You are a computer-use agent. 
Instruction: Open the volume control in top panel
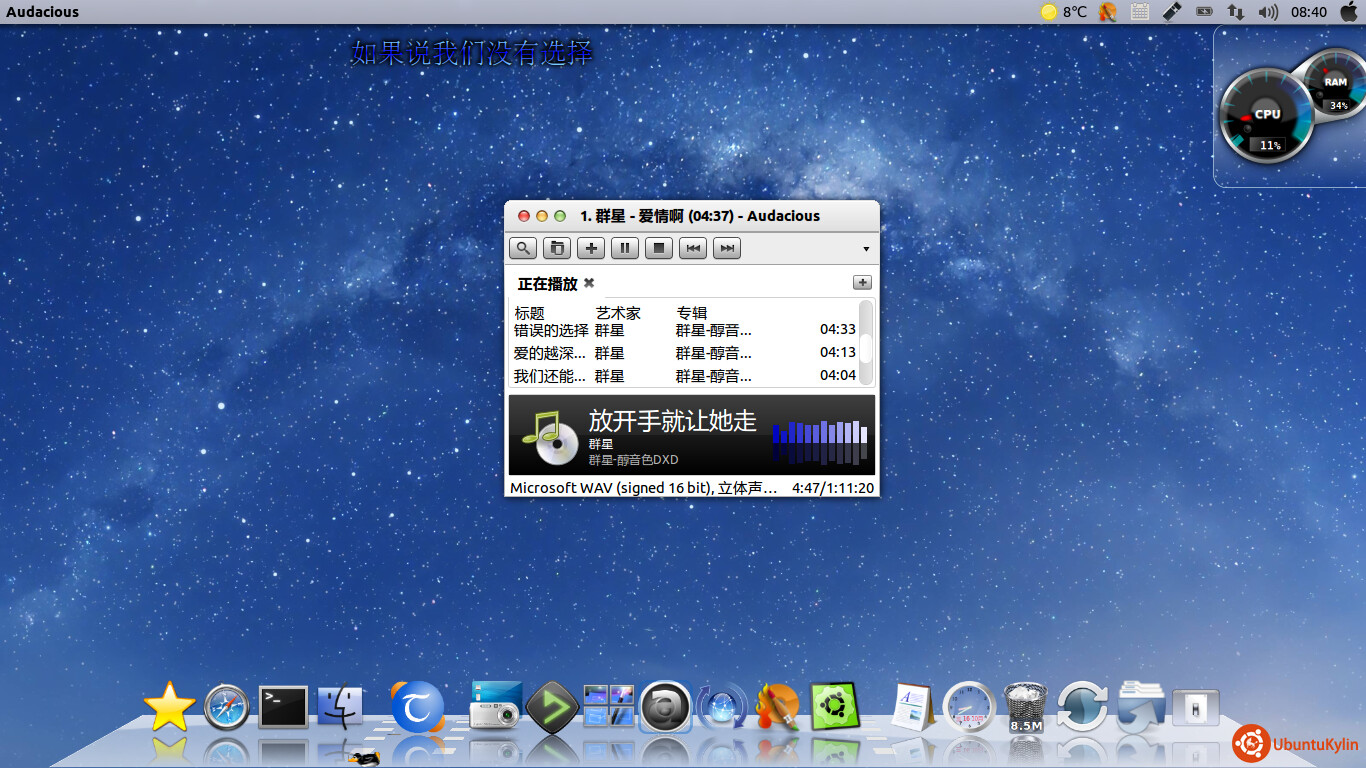coord(1268,12)
